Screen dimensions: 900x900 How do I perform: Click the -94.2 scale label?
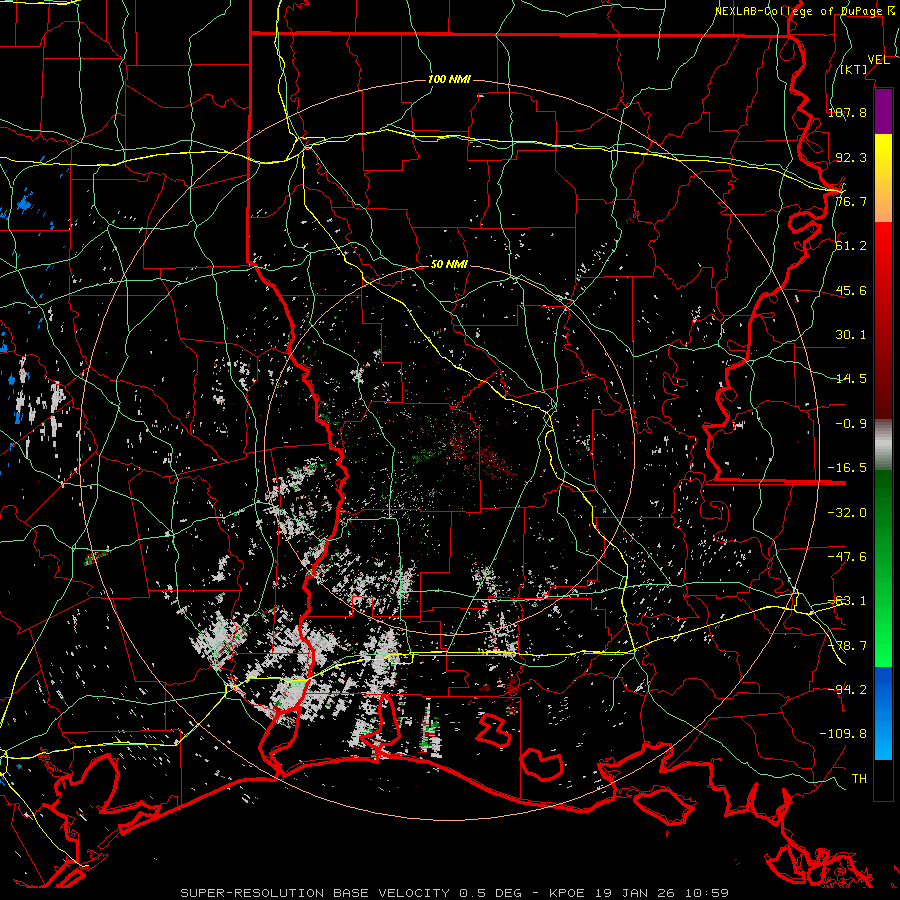[x=847, y=690]
